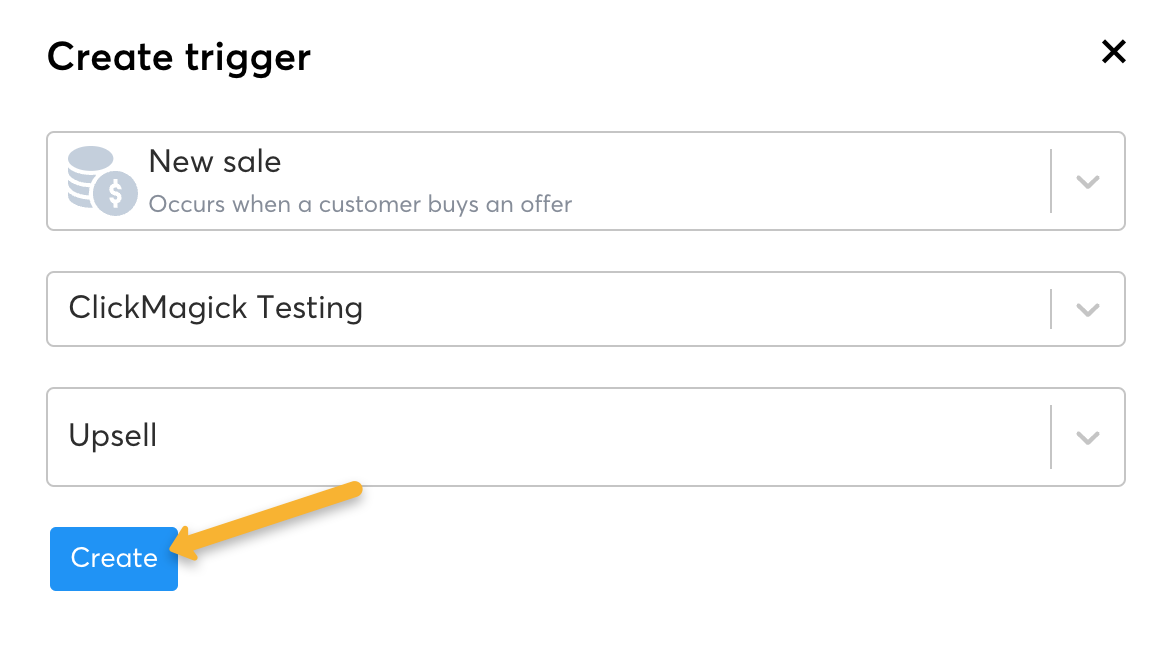Expand the New sale chevron arrow
The width and height of the screenshot is (1172, 664).
pos(1088,182)
